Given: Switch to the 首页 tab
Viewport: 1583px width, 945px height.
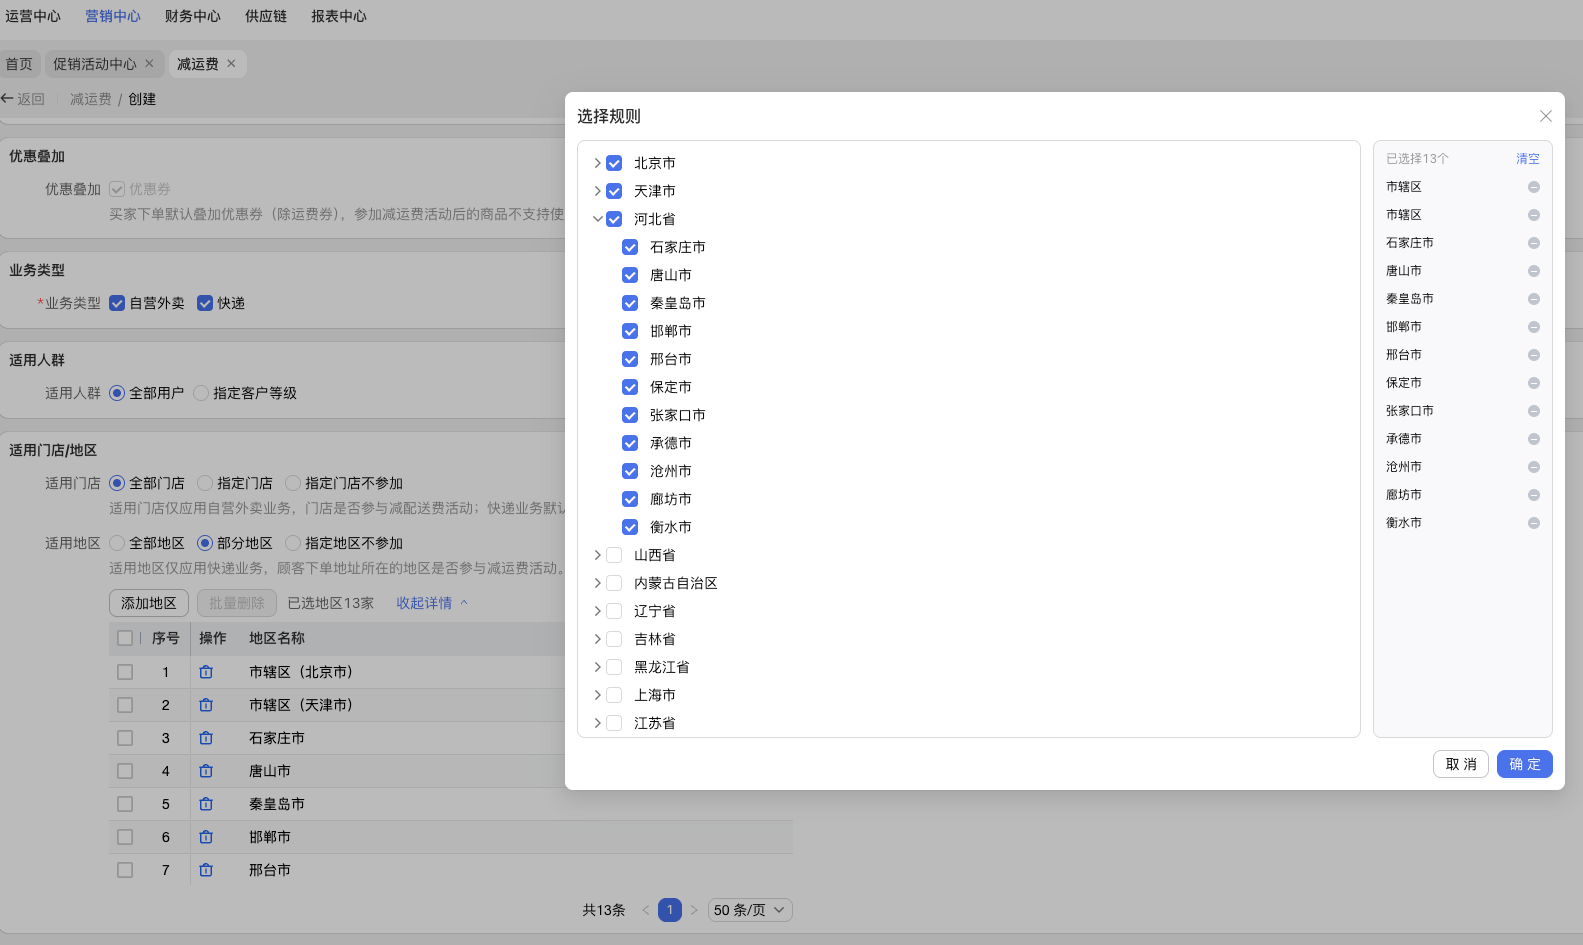Looking at the screenshot, I should click(x=19, y=64).
